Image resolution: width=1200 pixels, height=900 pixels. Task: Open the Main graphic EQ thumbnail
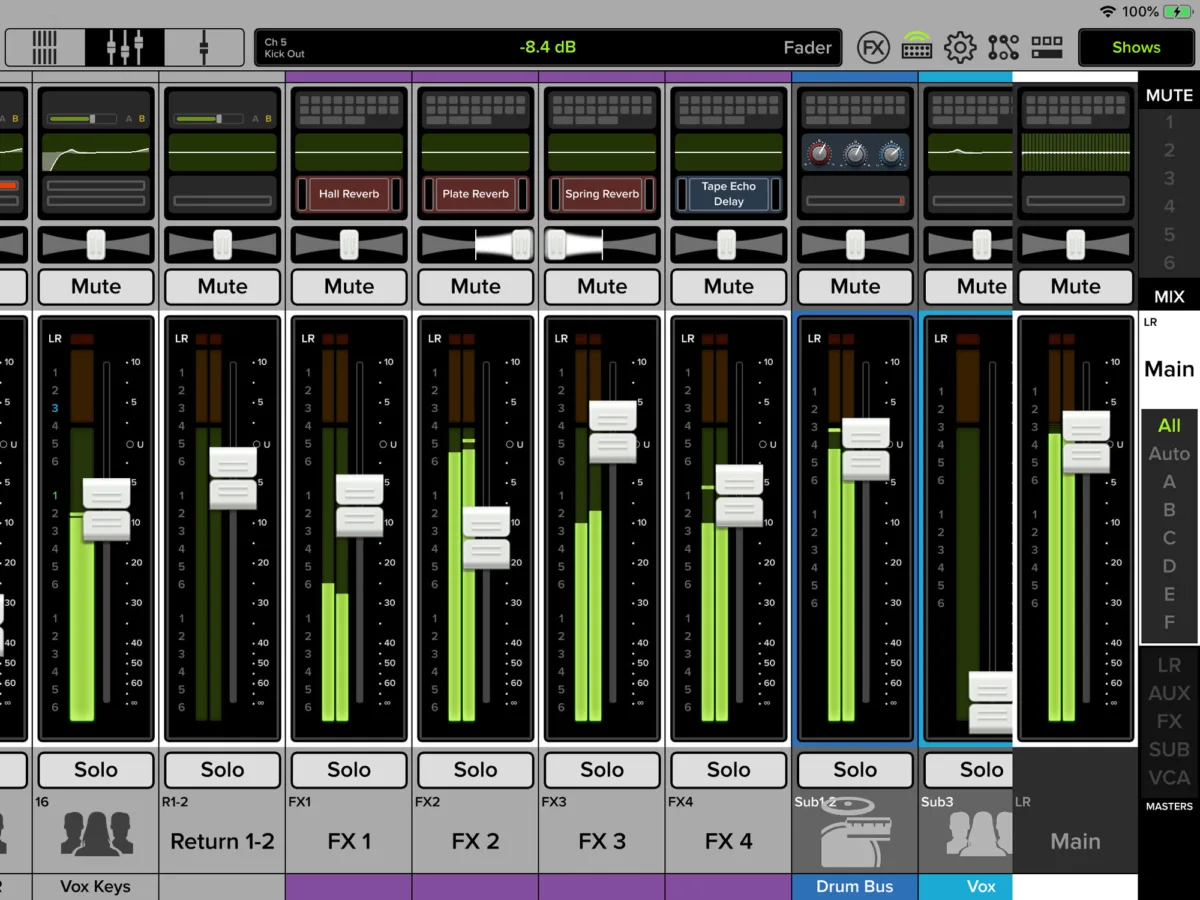1075,153
